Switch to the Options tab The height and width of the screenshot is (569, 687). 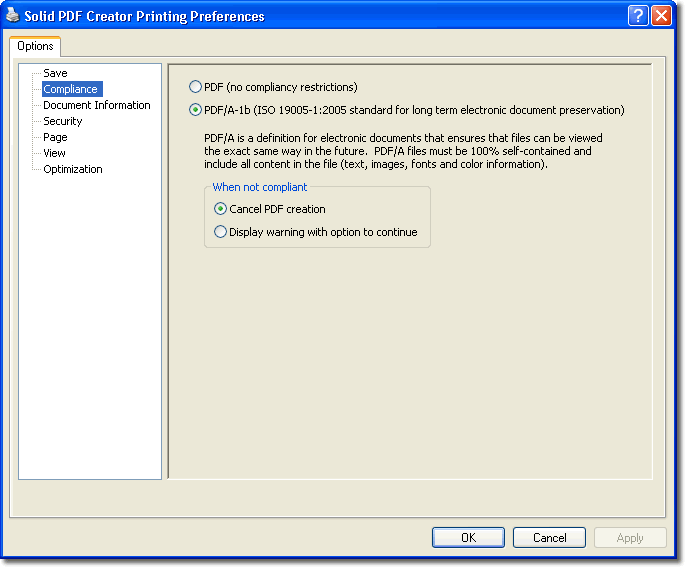[x=35, y=46]
